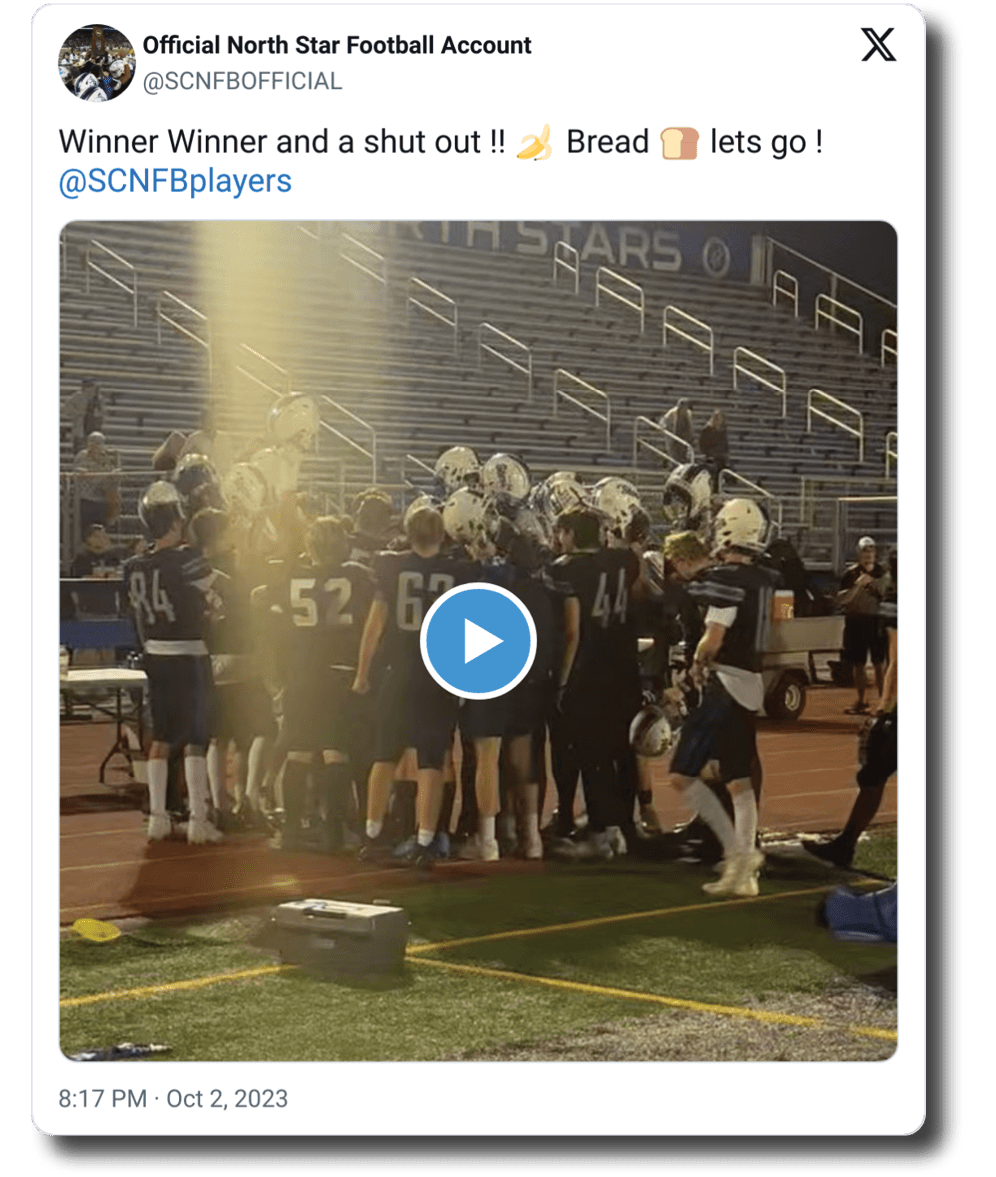Open the X logo link
This screenshot has width=996, height=1177.
point(878,45)
